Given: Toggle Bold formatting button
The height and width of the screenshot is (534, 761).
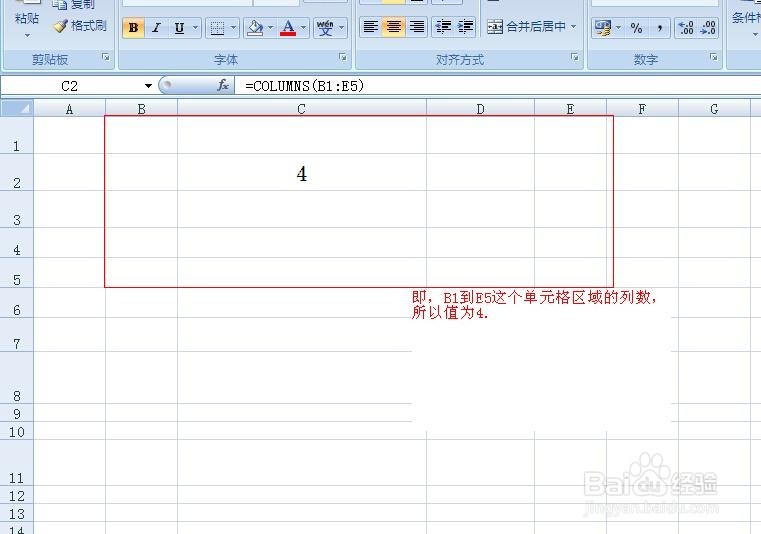Looking at the screenshot, I should point(133,28).
